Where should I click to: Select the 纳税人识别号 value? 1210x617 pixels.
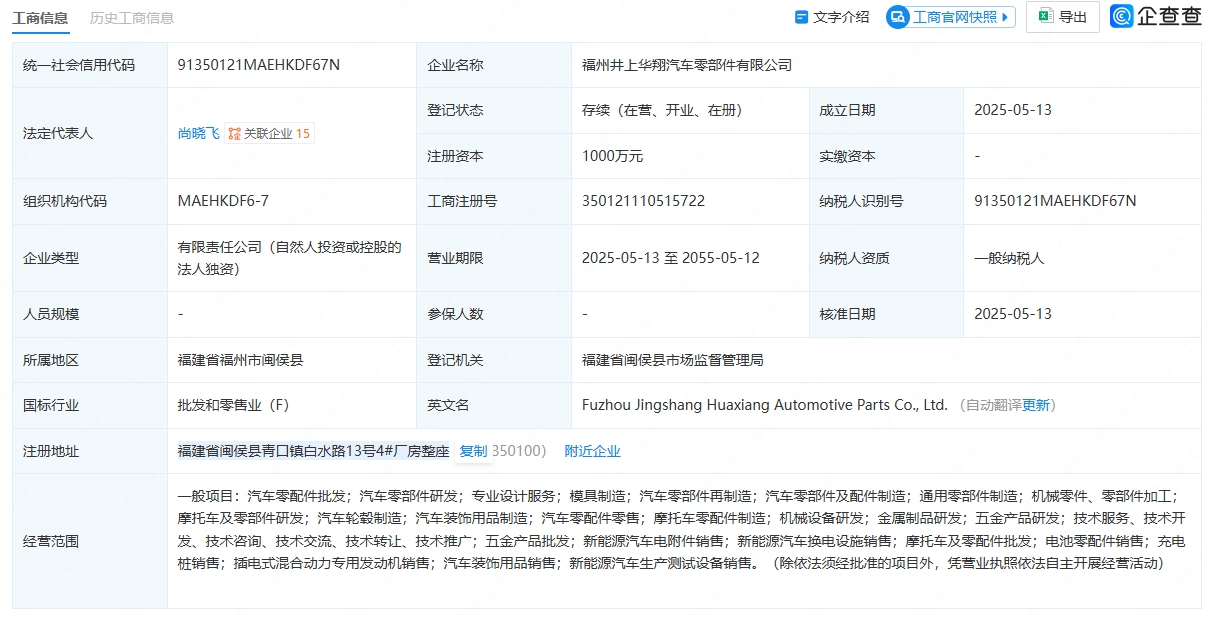pyautogui.click(x=1055, y=201)
